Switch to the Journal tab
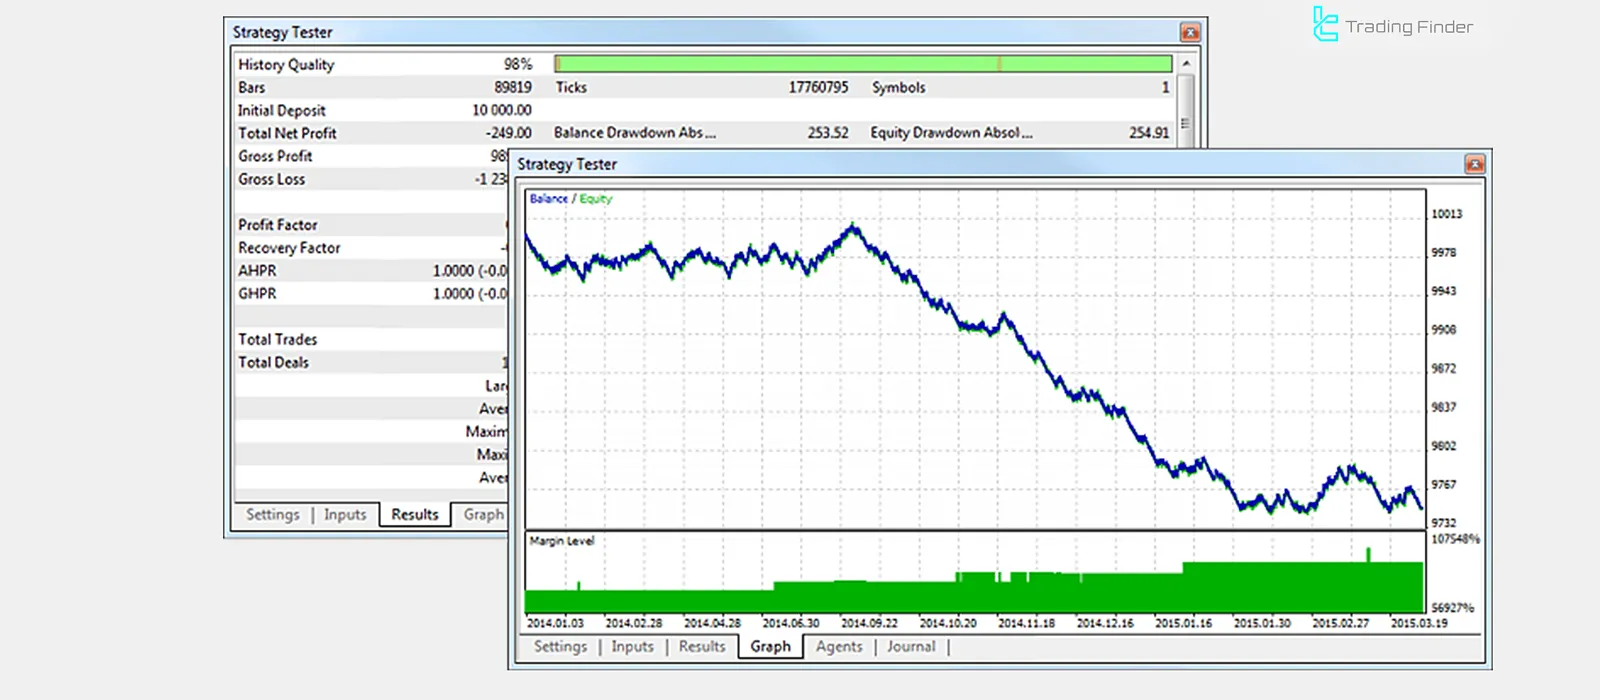This screenshot has height=700, width=1600. [x=911, y=647]
